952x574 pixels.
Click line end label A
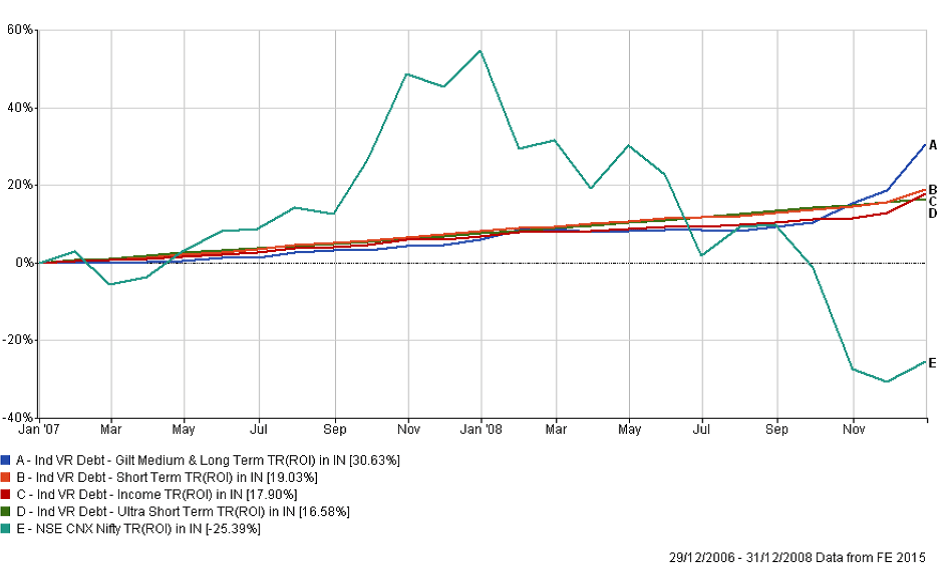[933, 145]
